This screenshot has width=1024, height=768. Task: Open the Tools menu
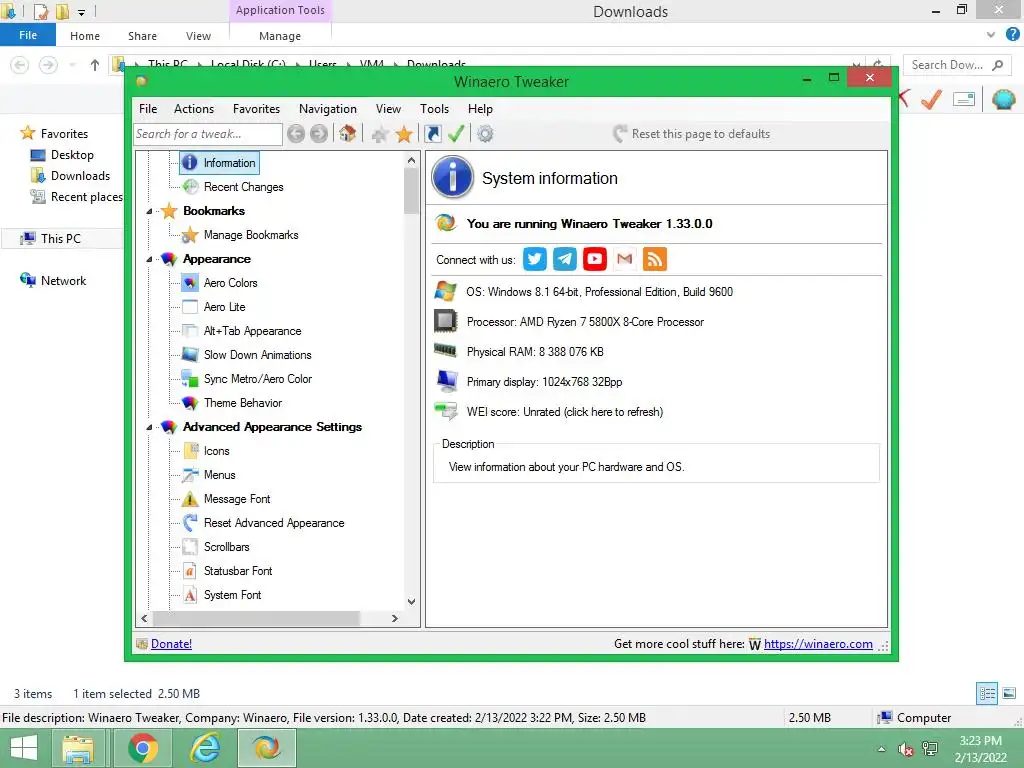(x=434, y=109)
